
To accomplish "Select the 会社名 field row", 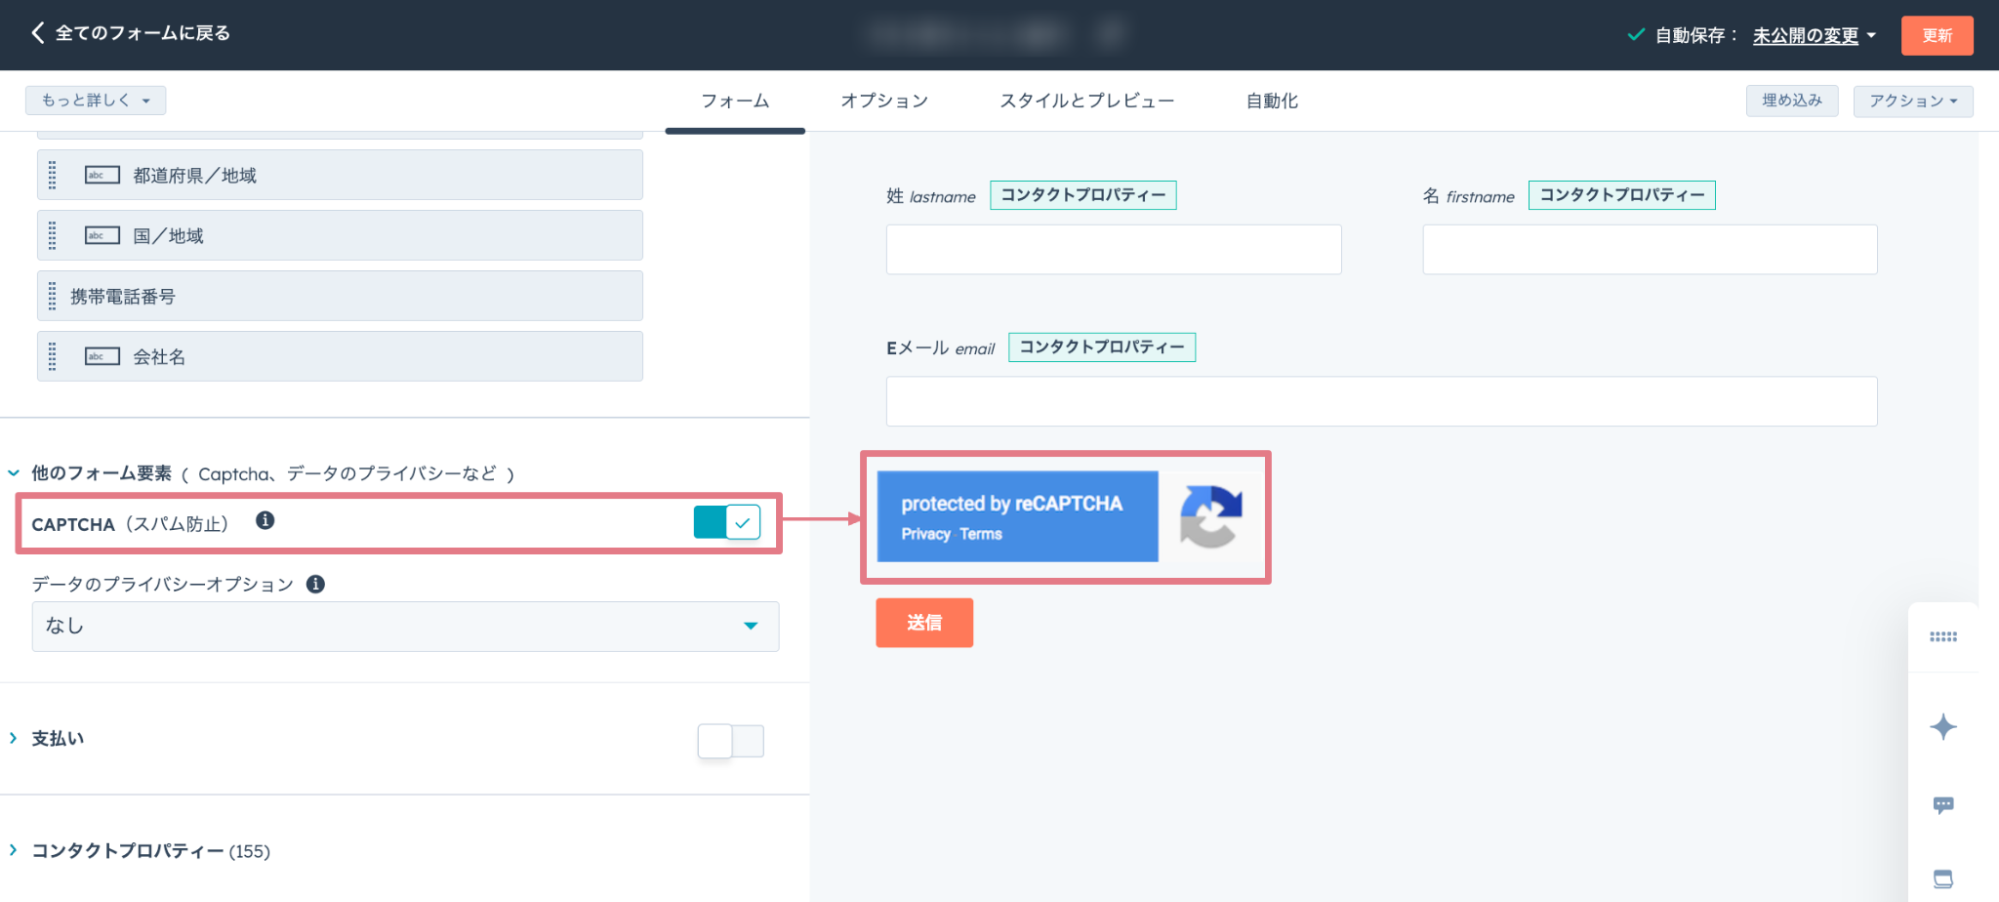I will click(x=340, y=356).
